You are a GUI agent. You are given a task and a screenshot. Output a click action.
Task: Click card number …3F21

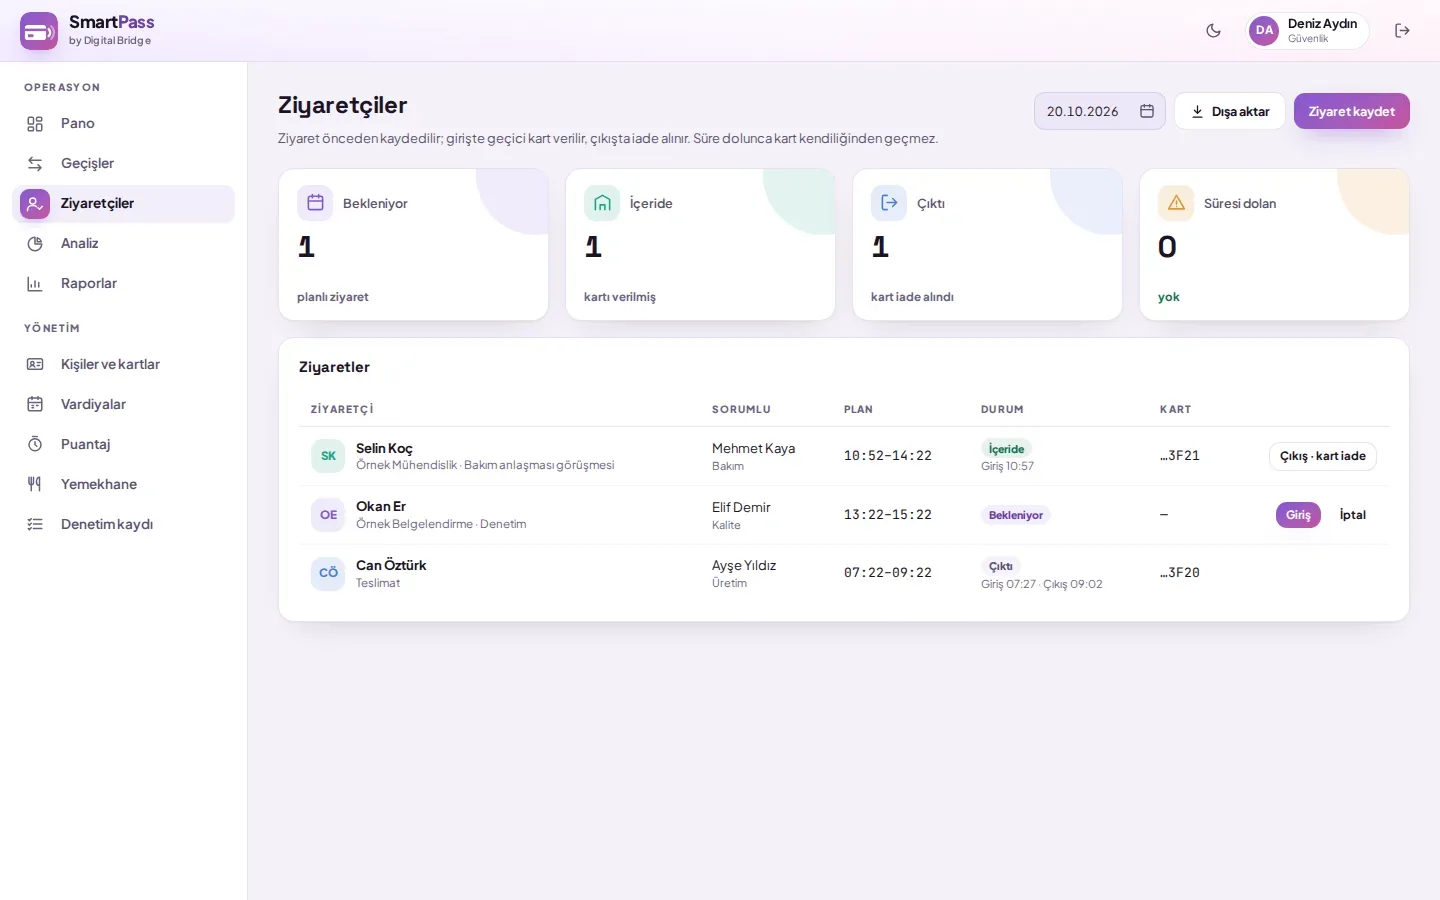pos(1180,456)
